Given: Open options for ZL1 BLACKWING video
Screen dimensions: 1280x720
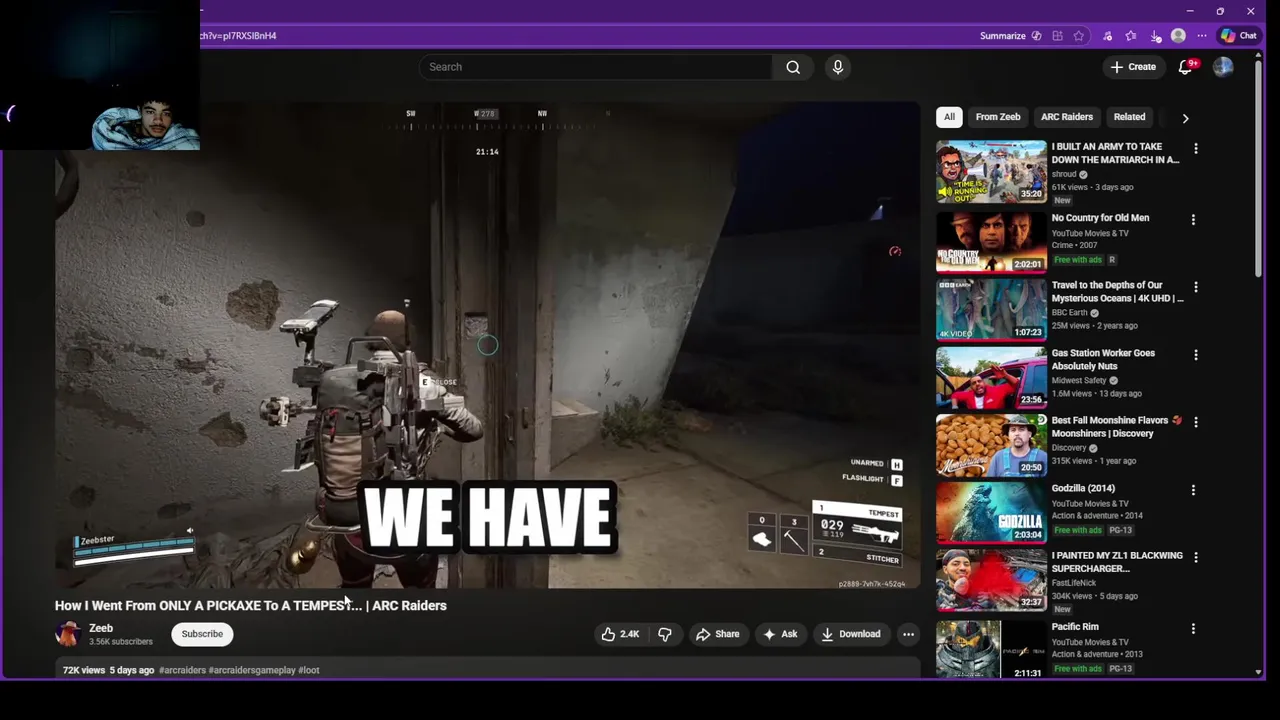Looking at the screenshot, I should tap(1195, 557).
